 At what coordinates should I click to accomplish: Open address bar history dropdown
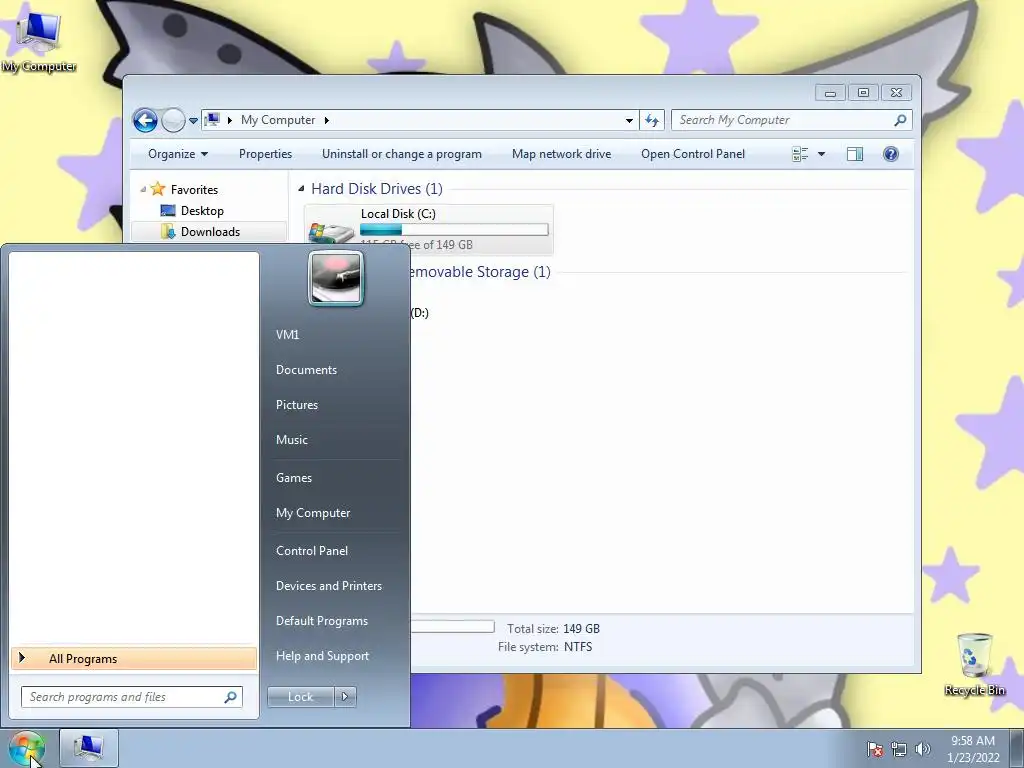[x=629, y=120]
